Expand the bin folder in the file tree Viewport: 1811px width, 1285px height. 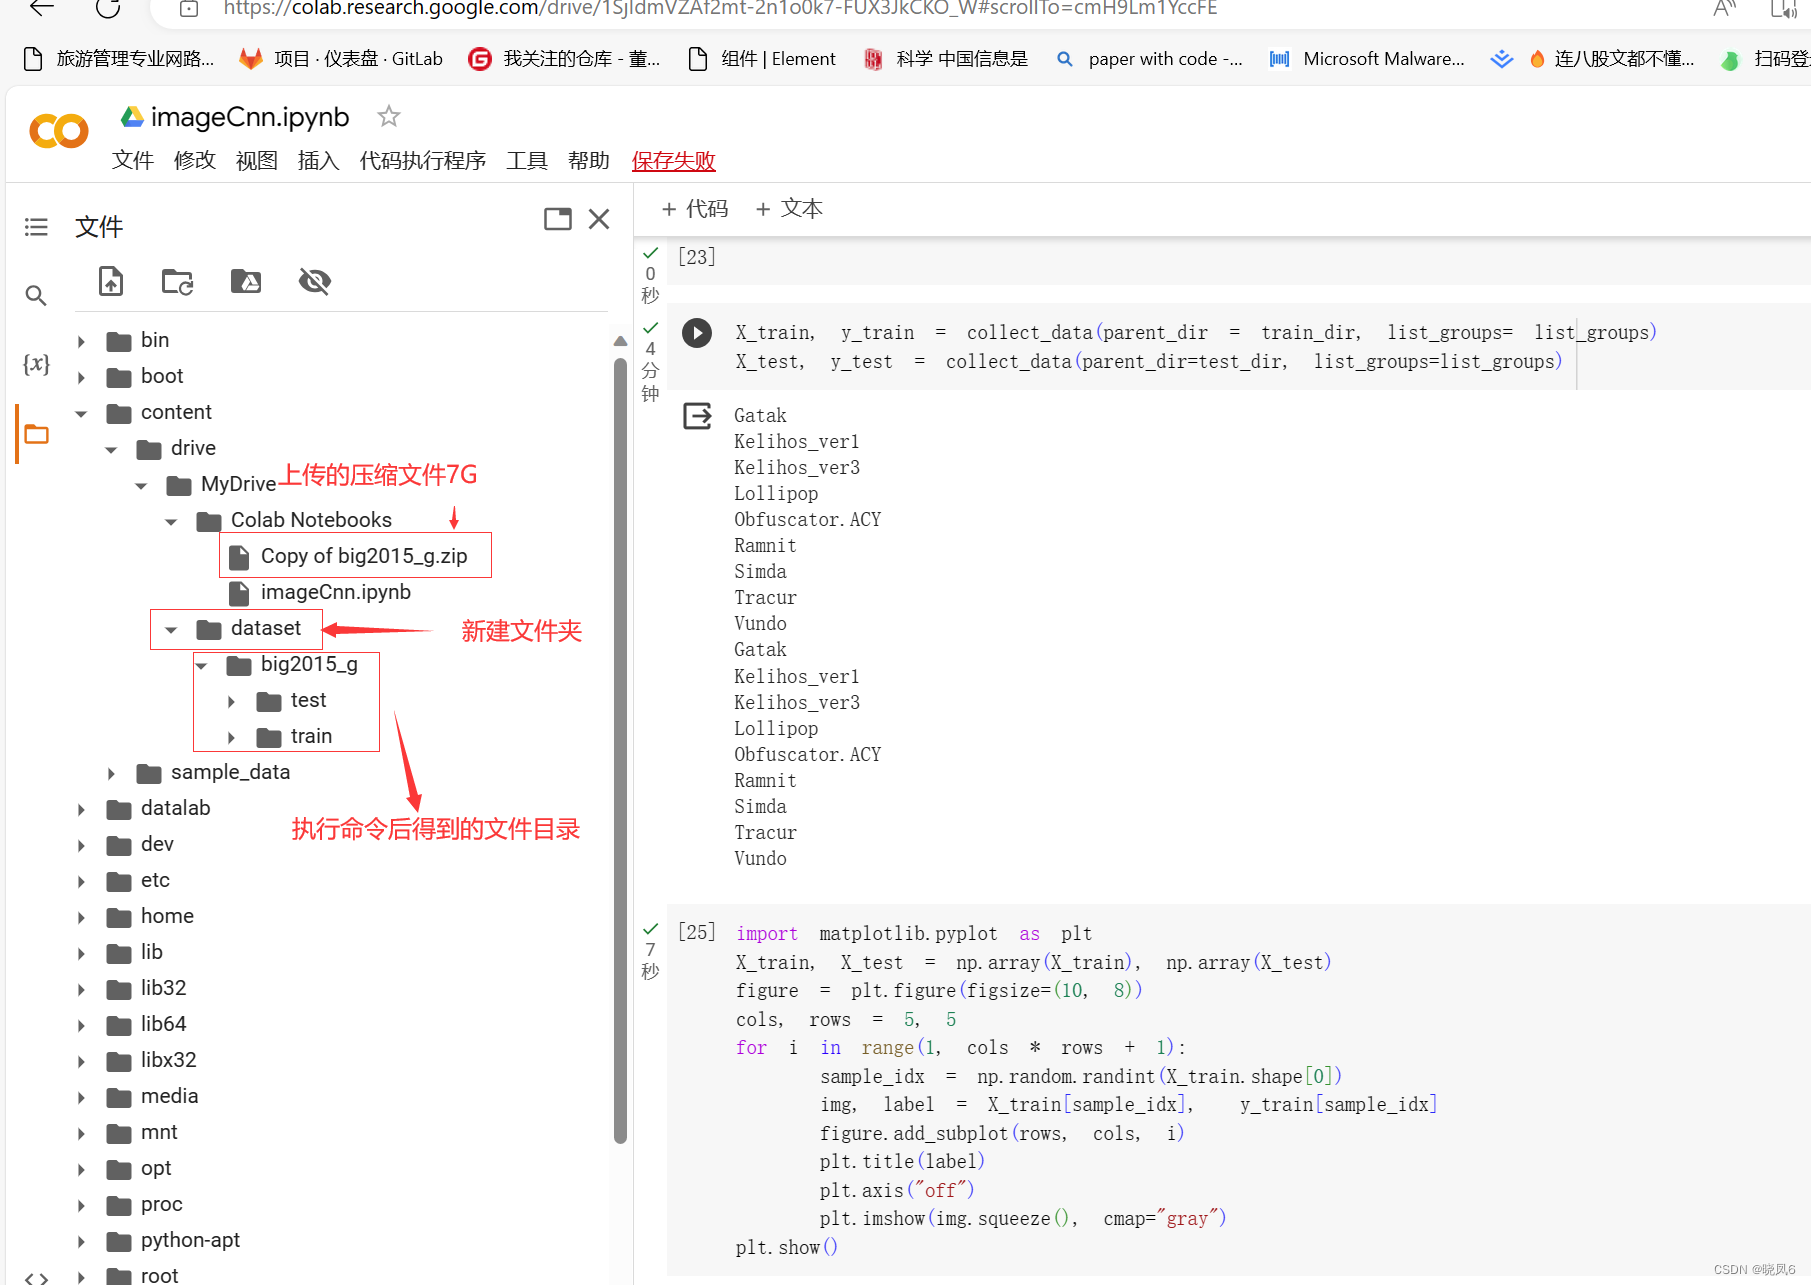[81, 340]
